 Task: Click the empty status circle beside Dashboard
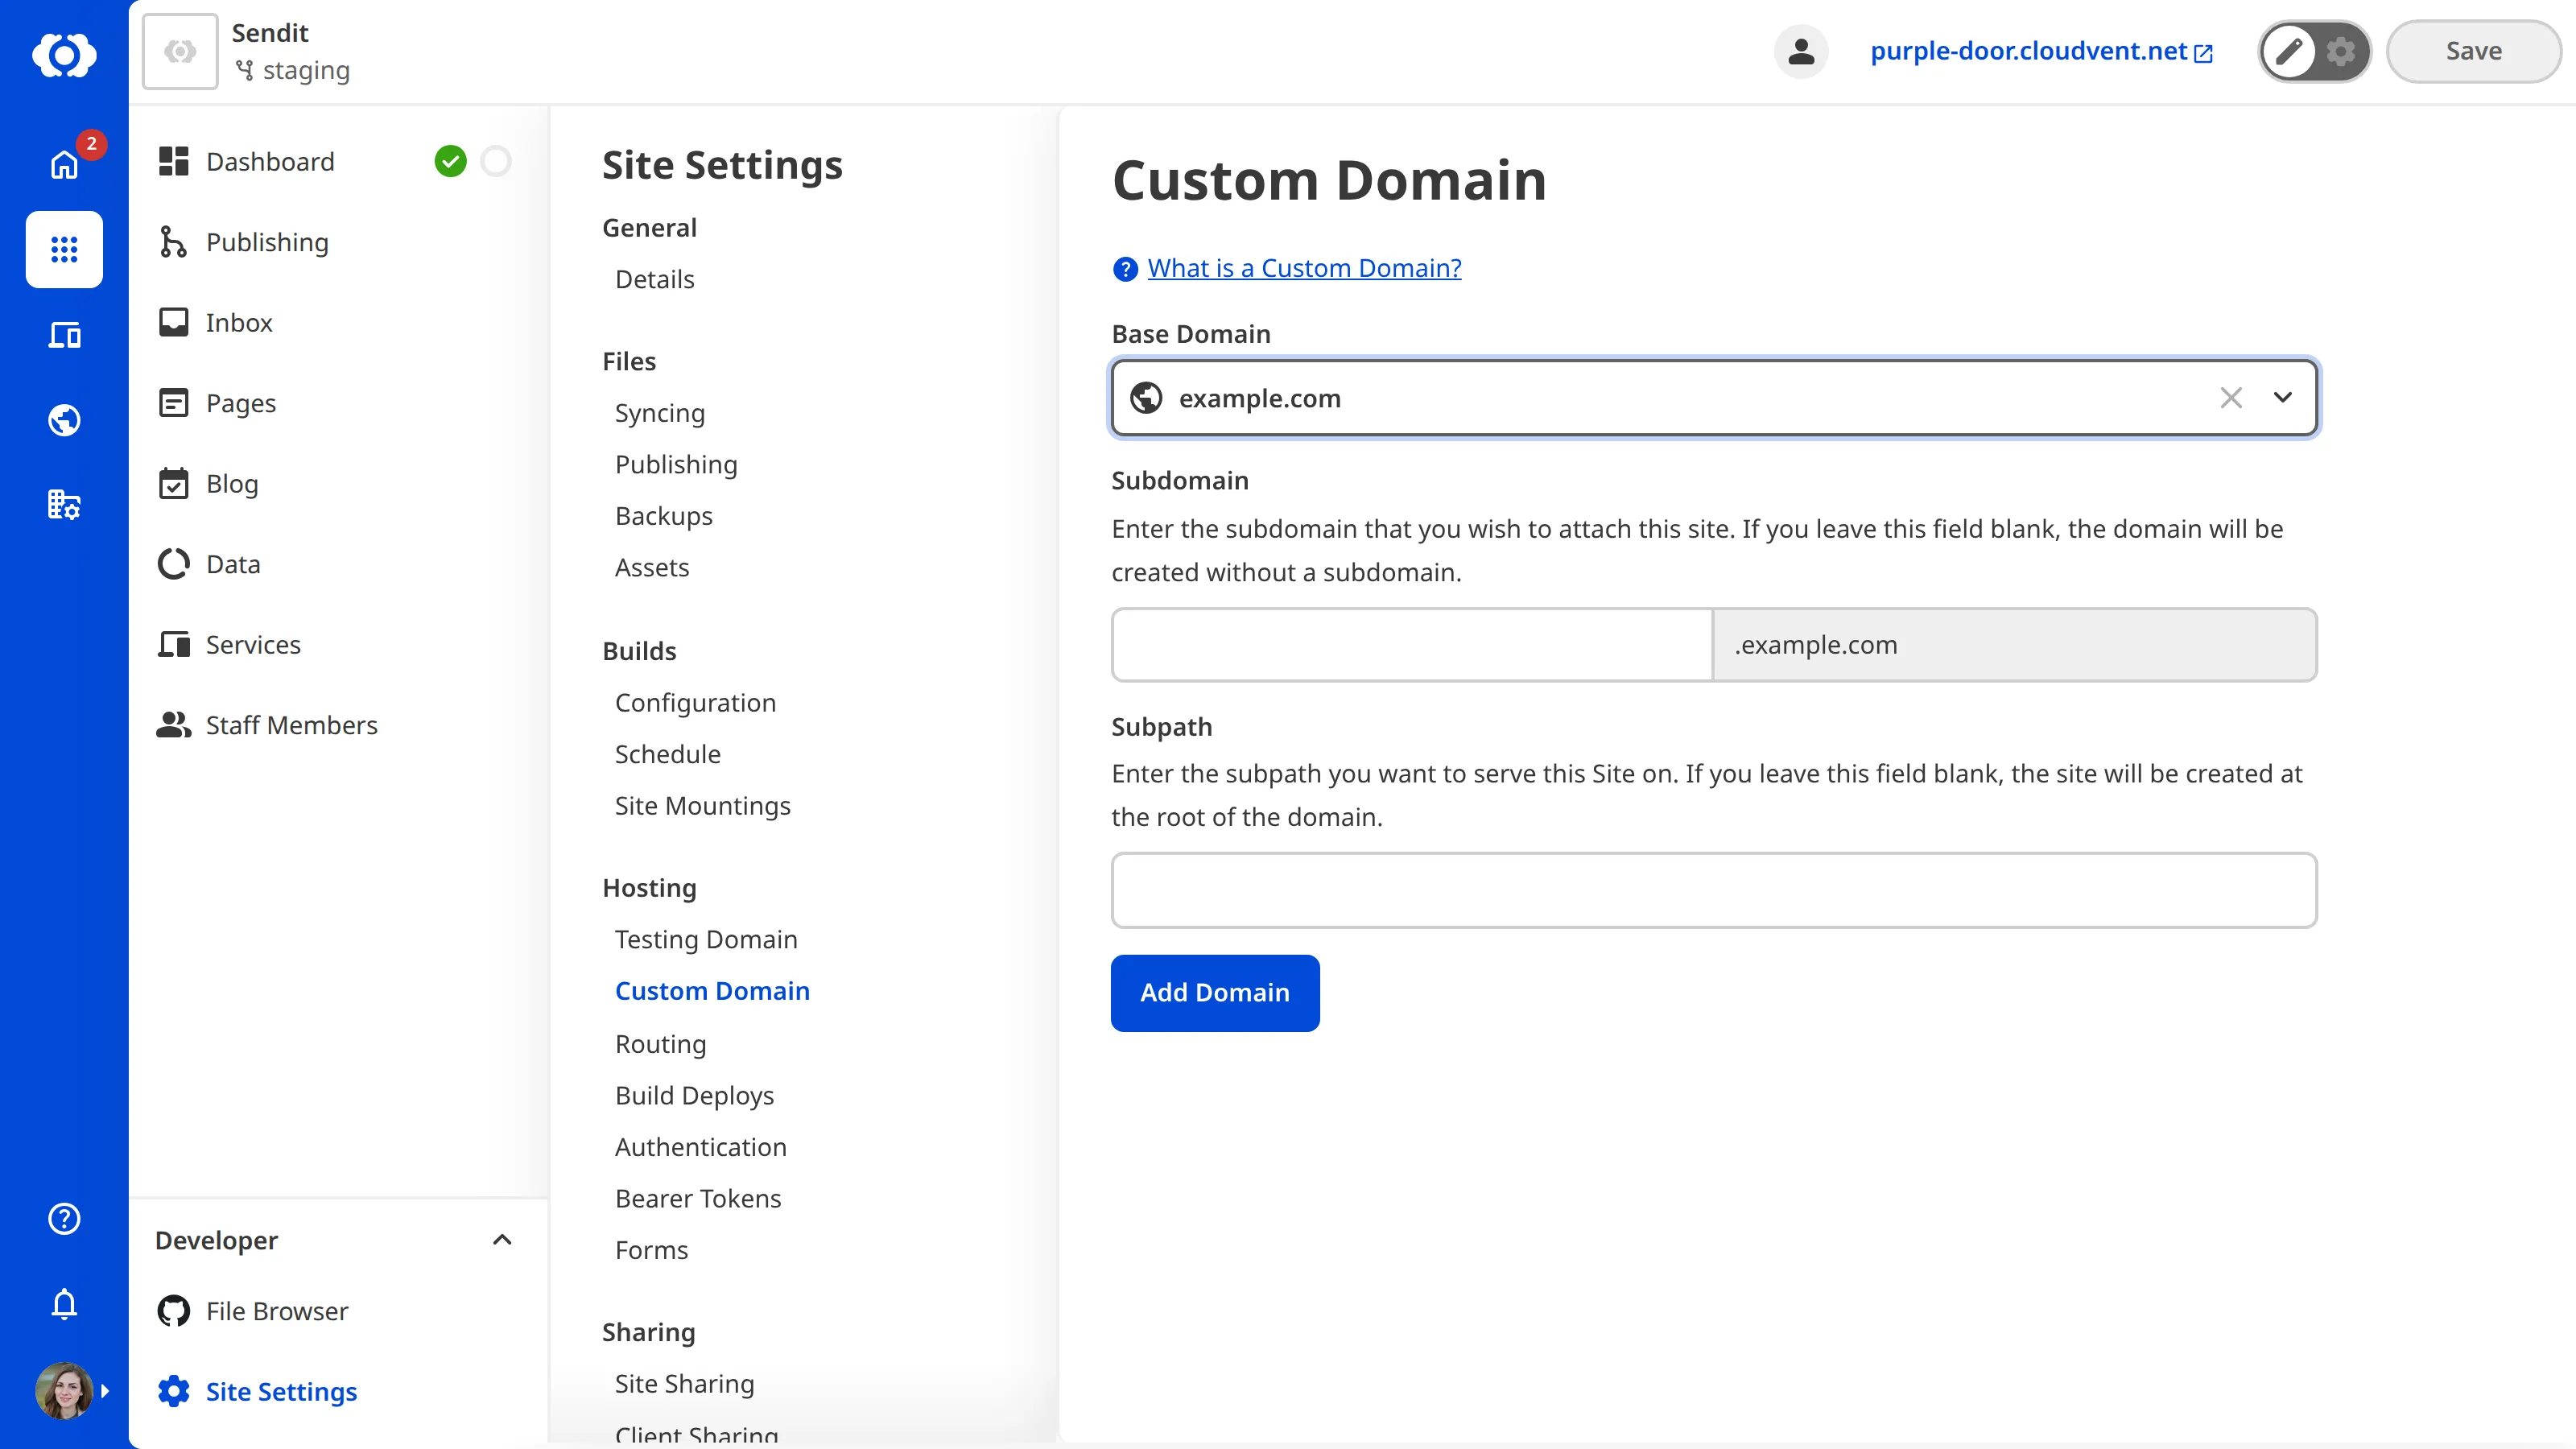[x=496, y=161]
